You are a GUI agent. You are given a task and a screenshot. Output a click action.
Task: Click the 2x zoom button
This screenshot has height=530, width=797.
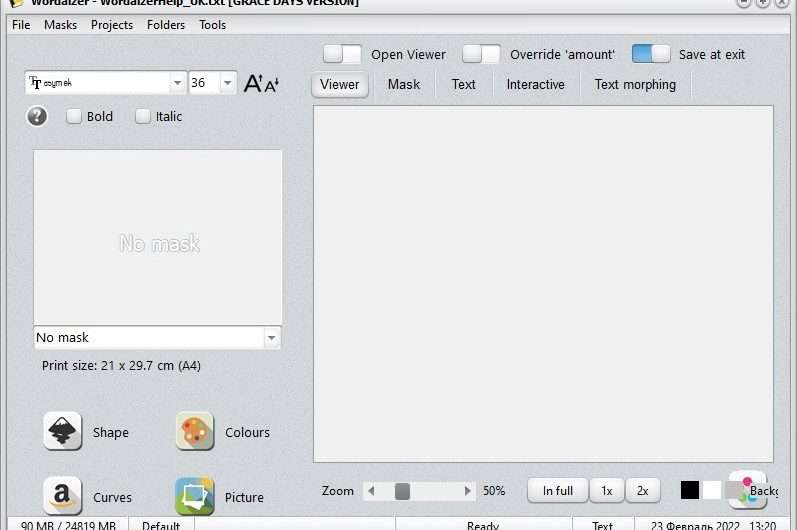642,491
